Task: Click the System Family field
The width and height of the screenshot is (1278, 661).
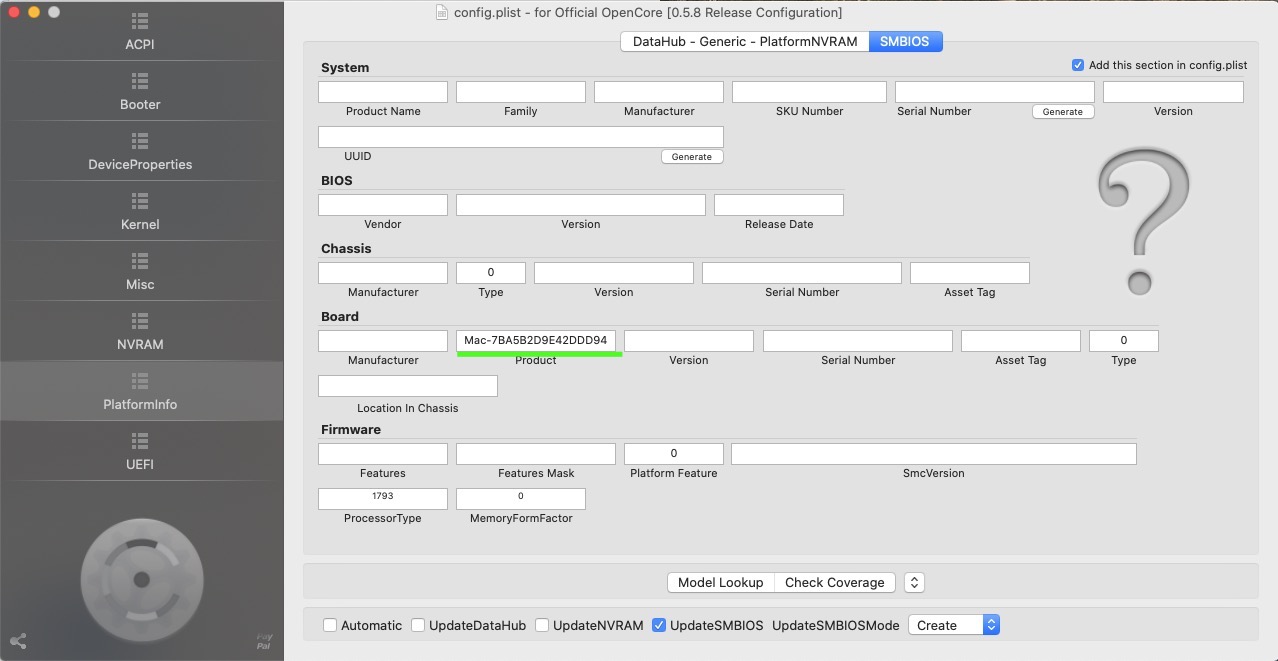Action: (x=521, y=92)
